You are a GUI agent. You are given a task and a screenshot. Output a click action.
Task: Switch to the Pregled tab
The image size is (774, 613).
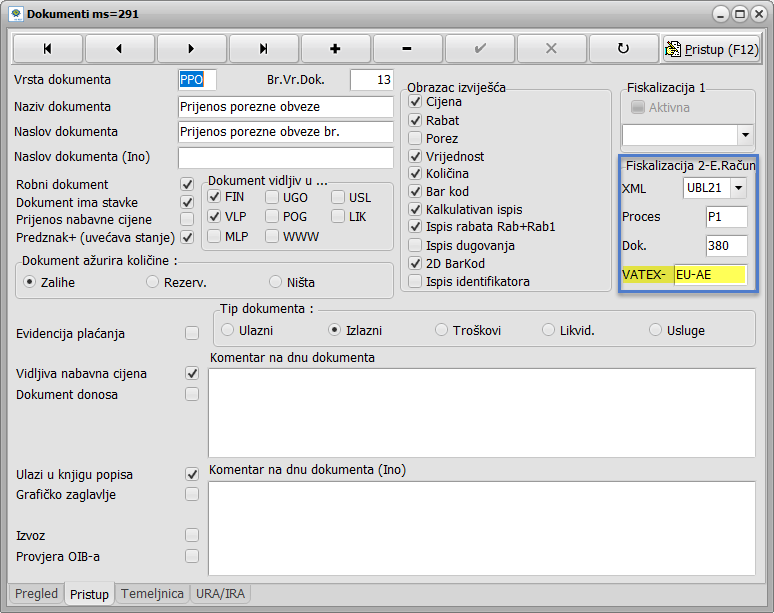point(37,594)
